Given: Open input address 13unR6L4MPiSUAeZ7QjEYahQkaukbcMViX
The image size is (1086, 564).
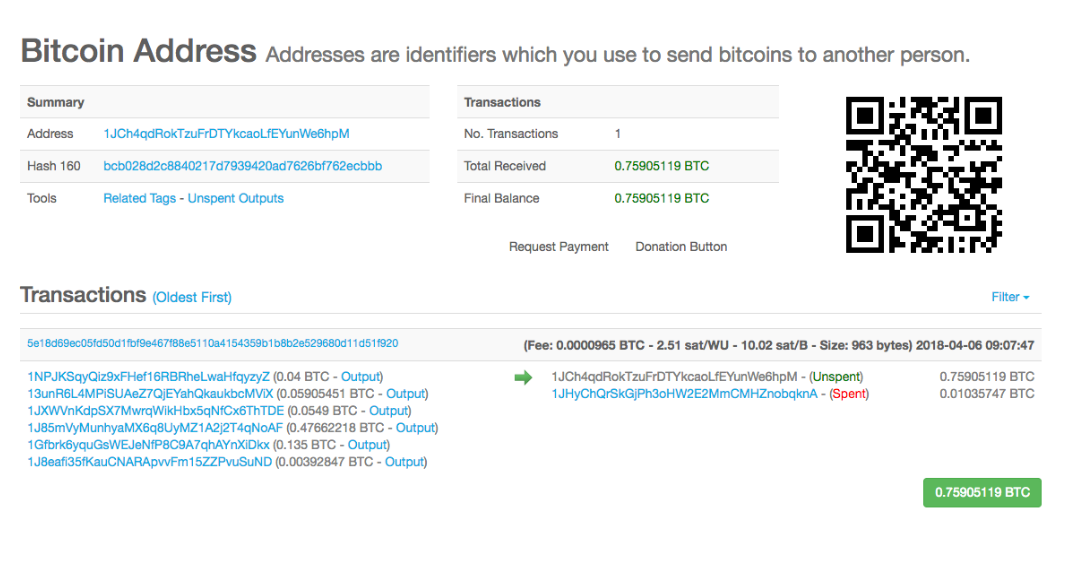Looking at the screenshot, I should [x=150, y=394].
